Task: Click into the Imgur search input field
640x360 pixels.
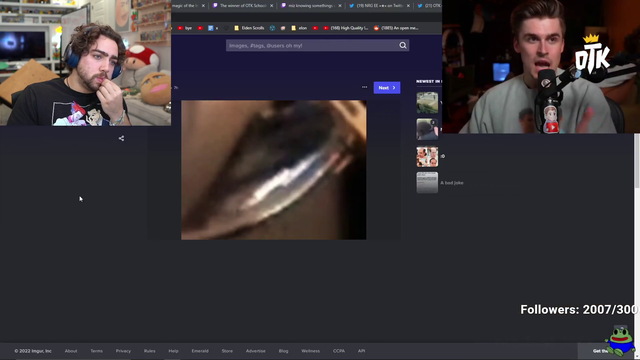Action: [x=312, y=45]
